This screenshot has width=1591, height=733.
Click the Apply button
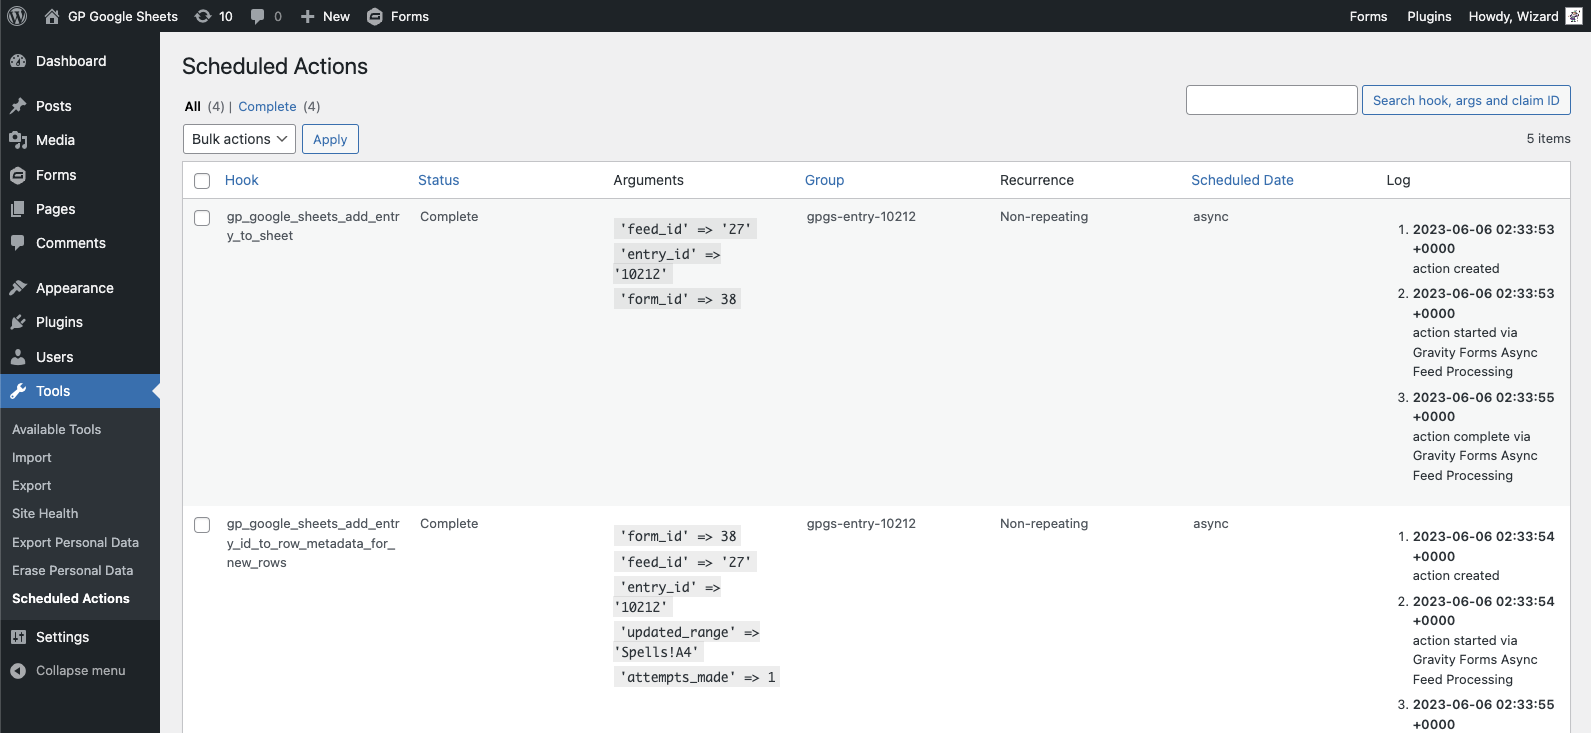click(330, 139)
